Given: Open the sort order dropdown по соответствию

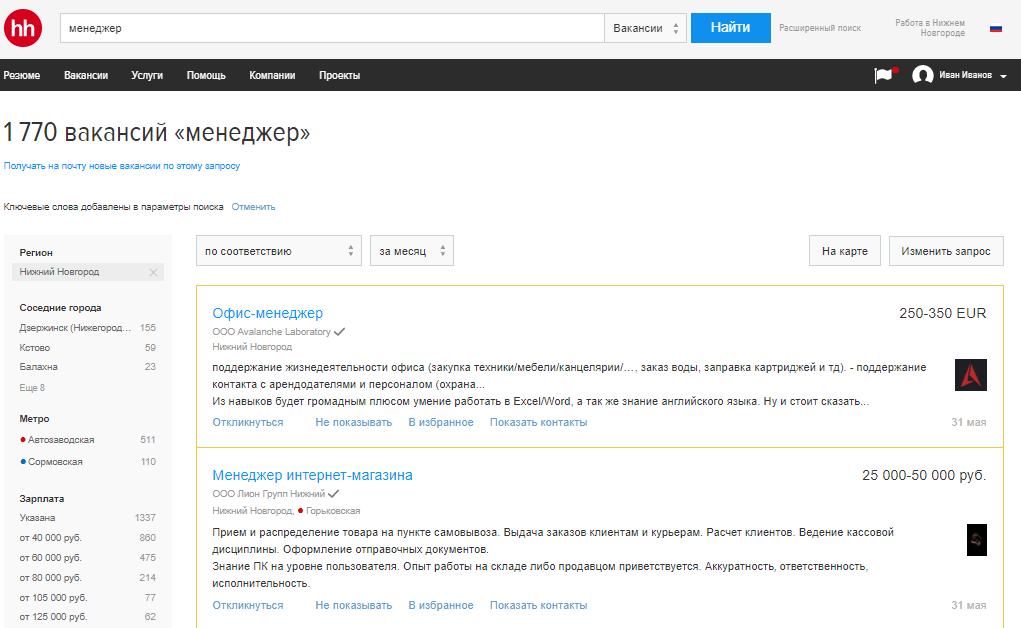Looking at the screenshot, I should 278,250.
